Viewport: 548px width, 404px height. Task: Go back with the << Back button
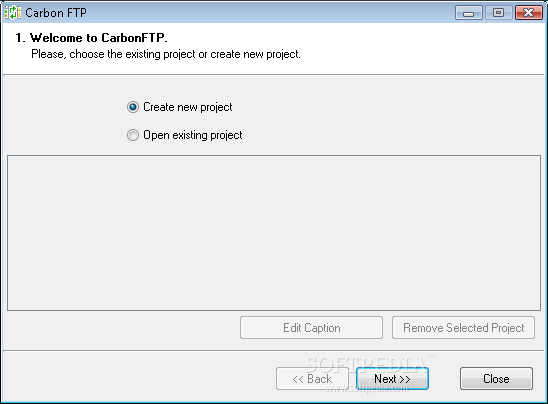(x=312, y=378)
